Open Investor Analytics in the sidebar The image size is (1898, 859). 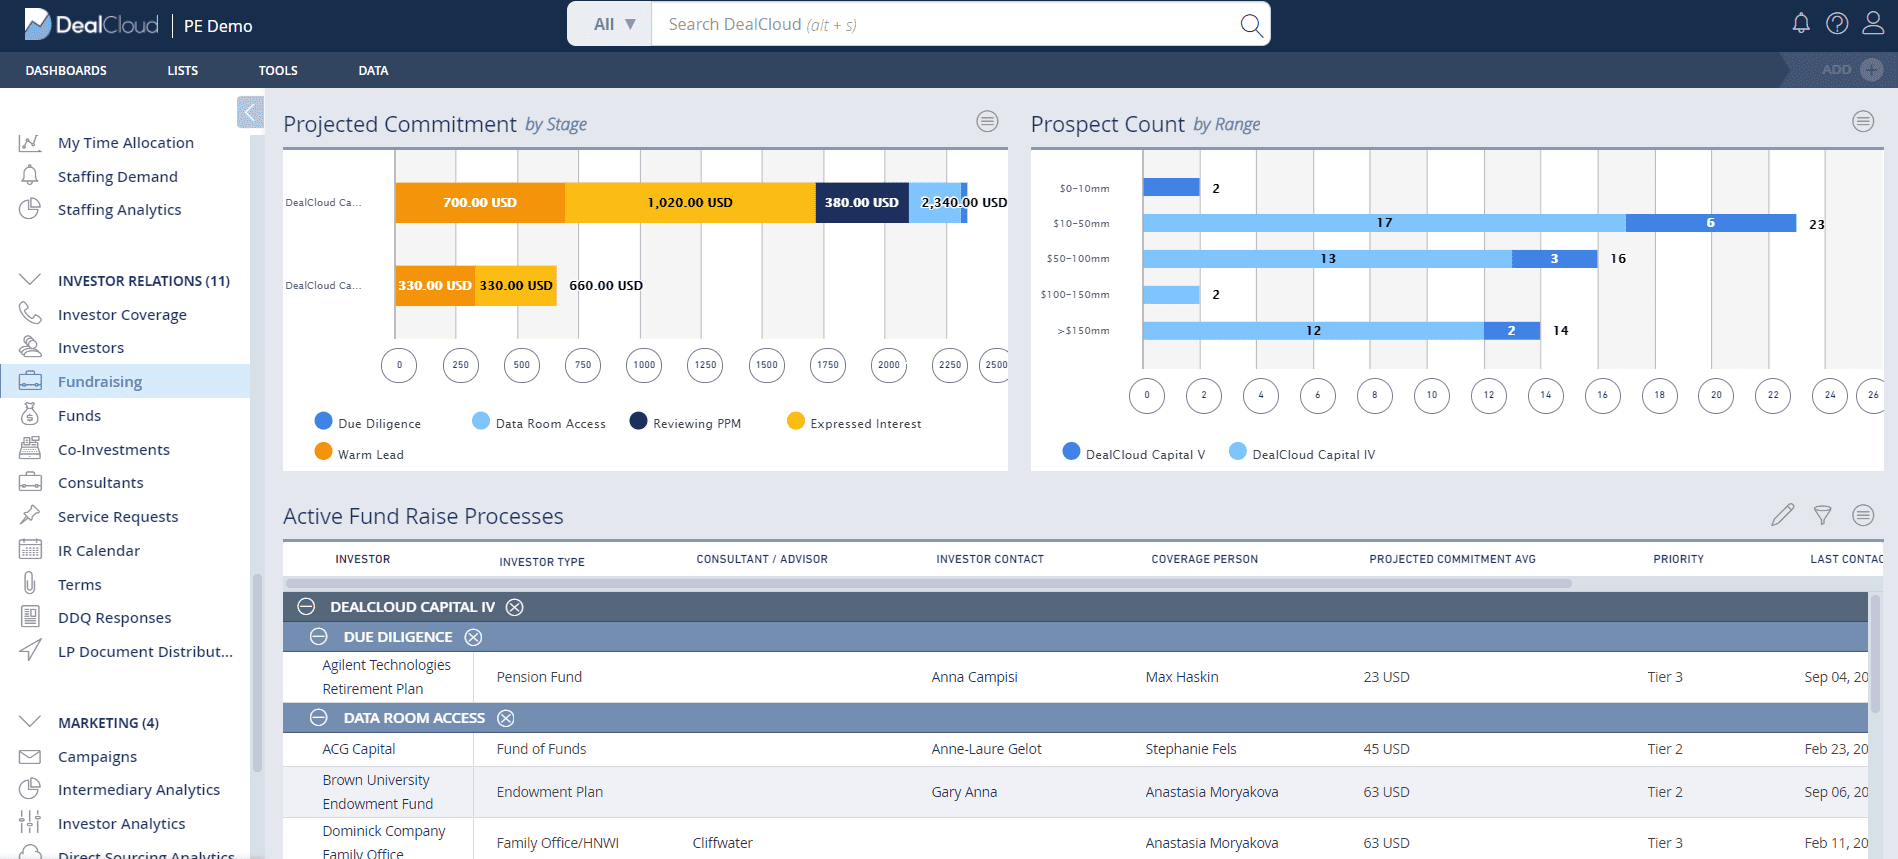(x=122, y=824)
